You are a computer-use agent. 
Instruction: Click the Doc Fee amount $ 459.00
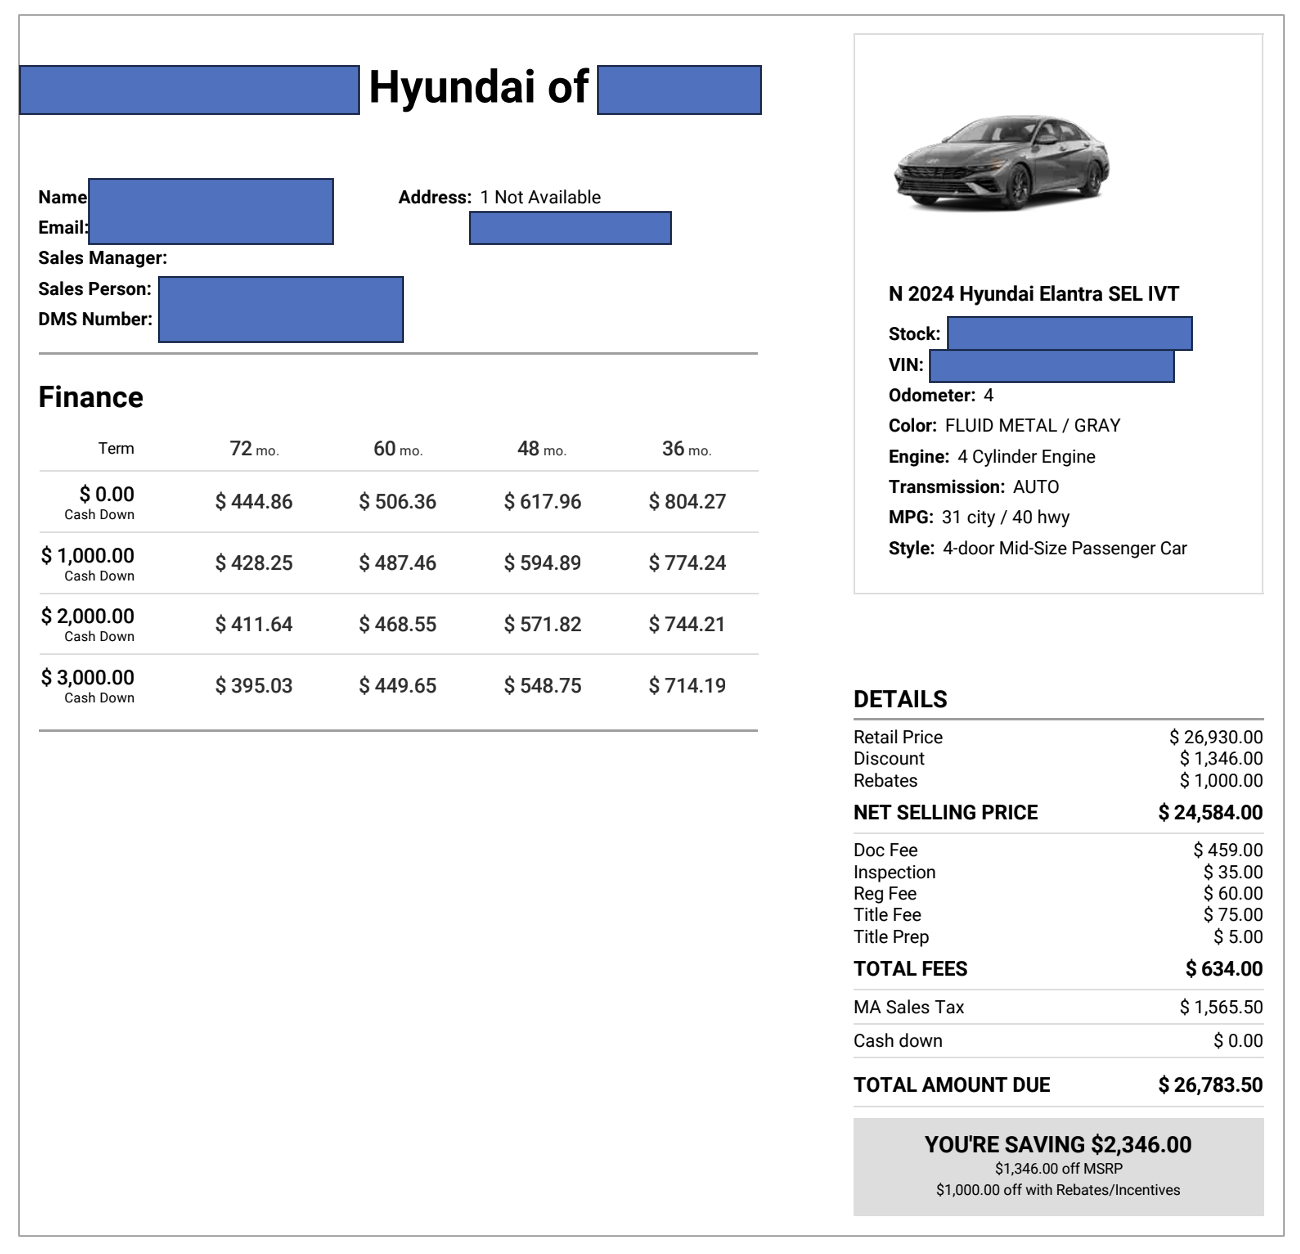click(1228, 850)
